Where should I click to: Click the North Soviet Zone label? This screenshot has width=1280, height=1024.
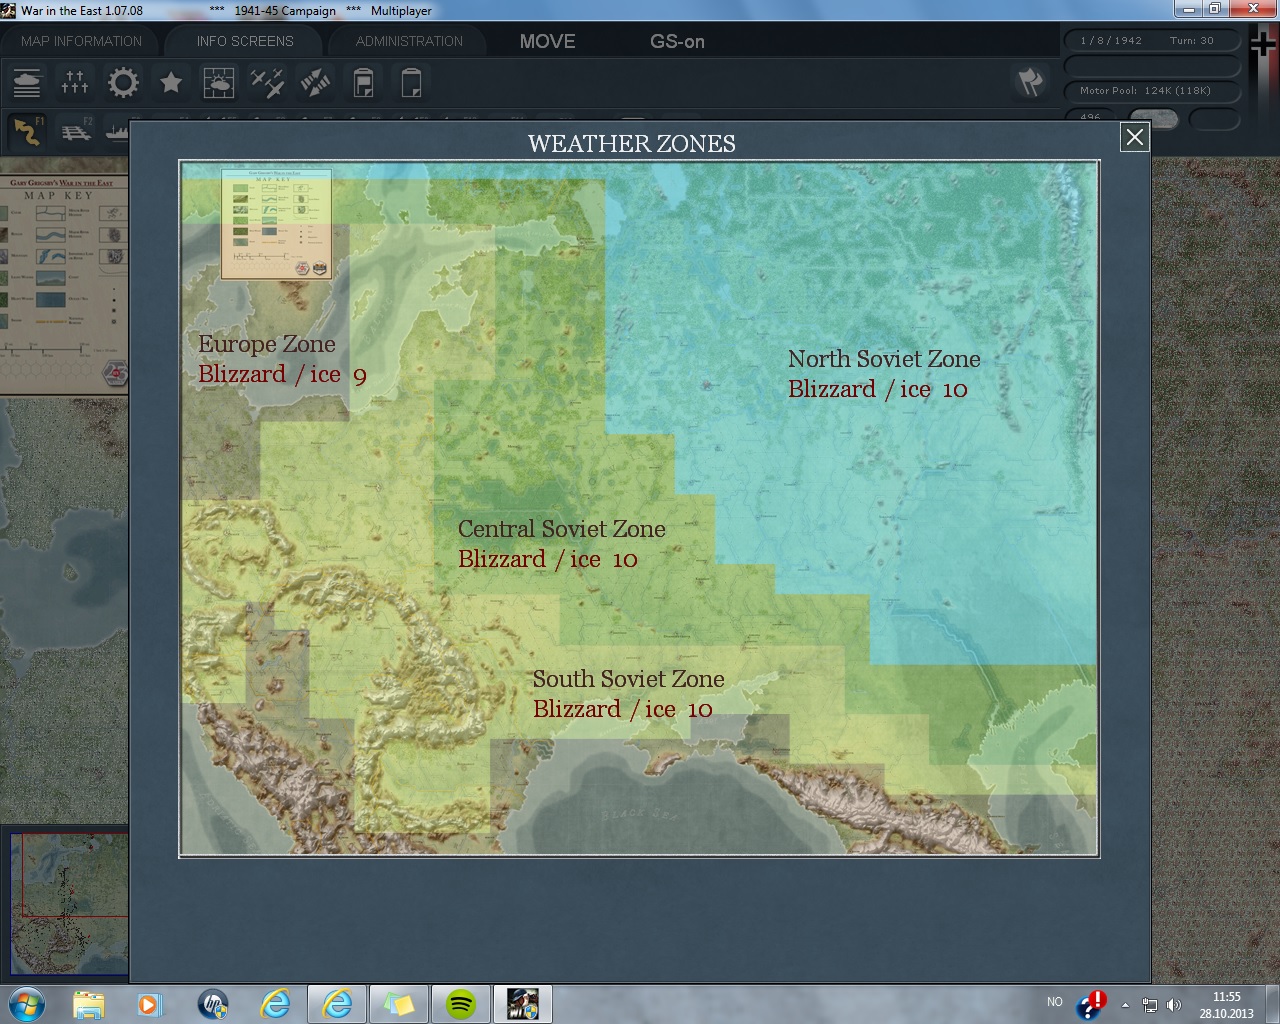point(884,359)
